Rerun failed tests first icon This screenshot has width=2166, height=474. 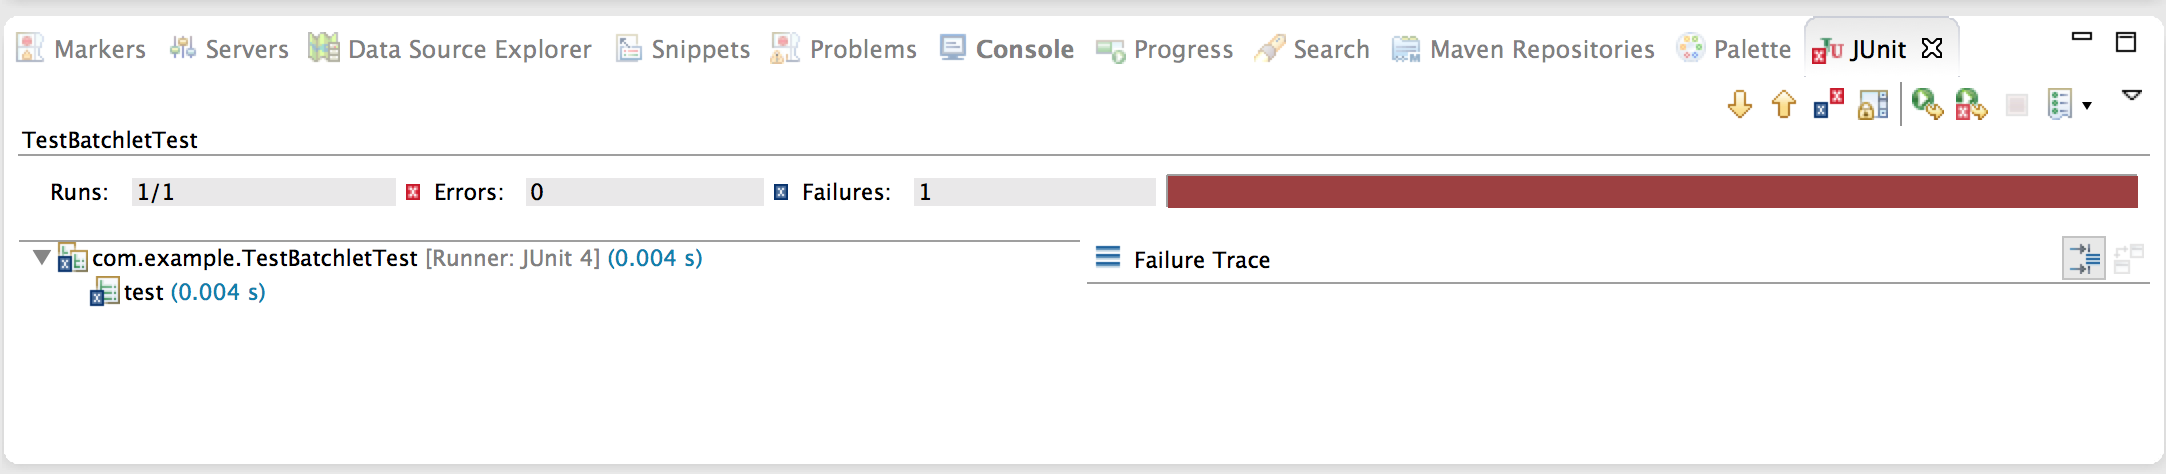pos(1971,104)
